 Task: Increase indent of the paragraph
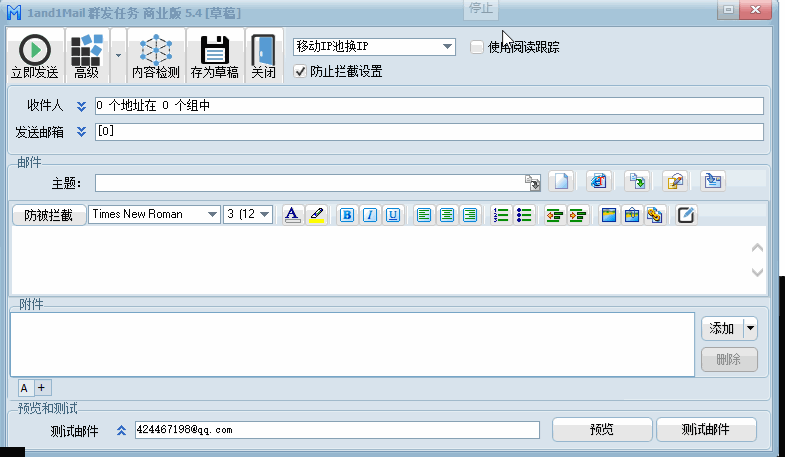coord(578,215)
